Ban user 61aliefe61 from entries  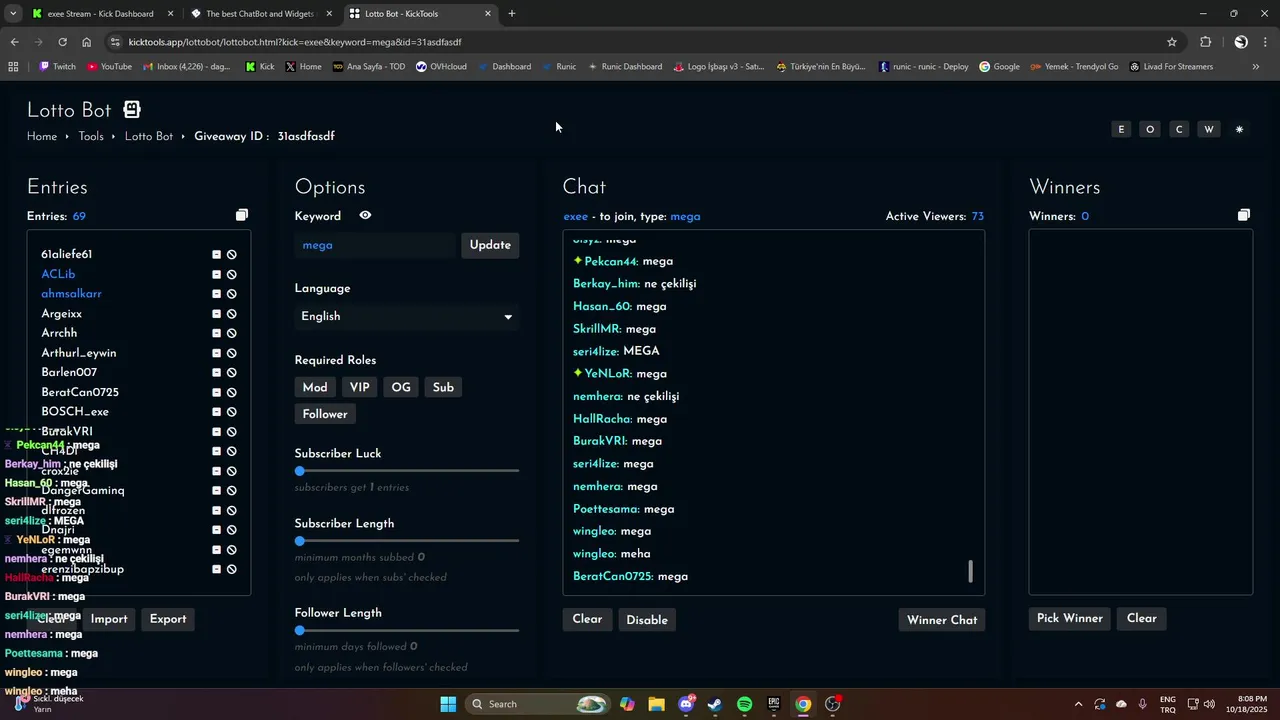232,255
